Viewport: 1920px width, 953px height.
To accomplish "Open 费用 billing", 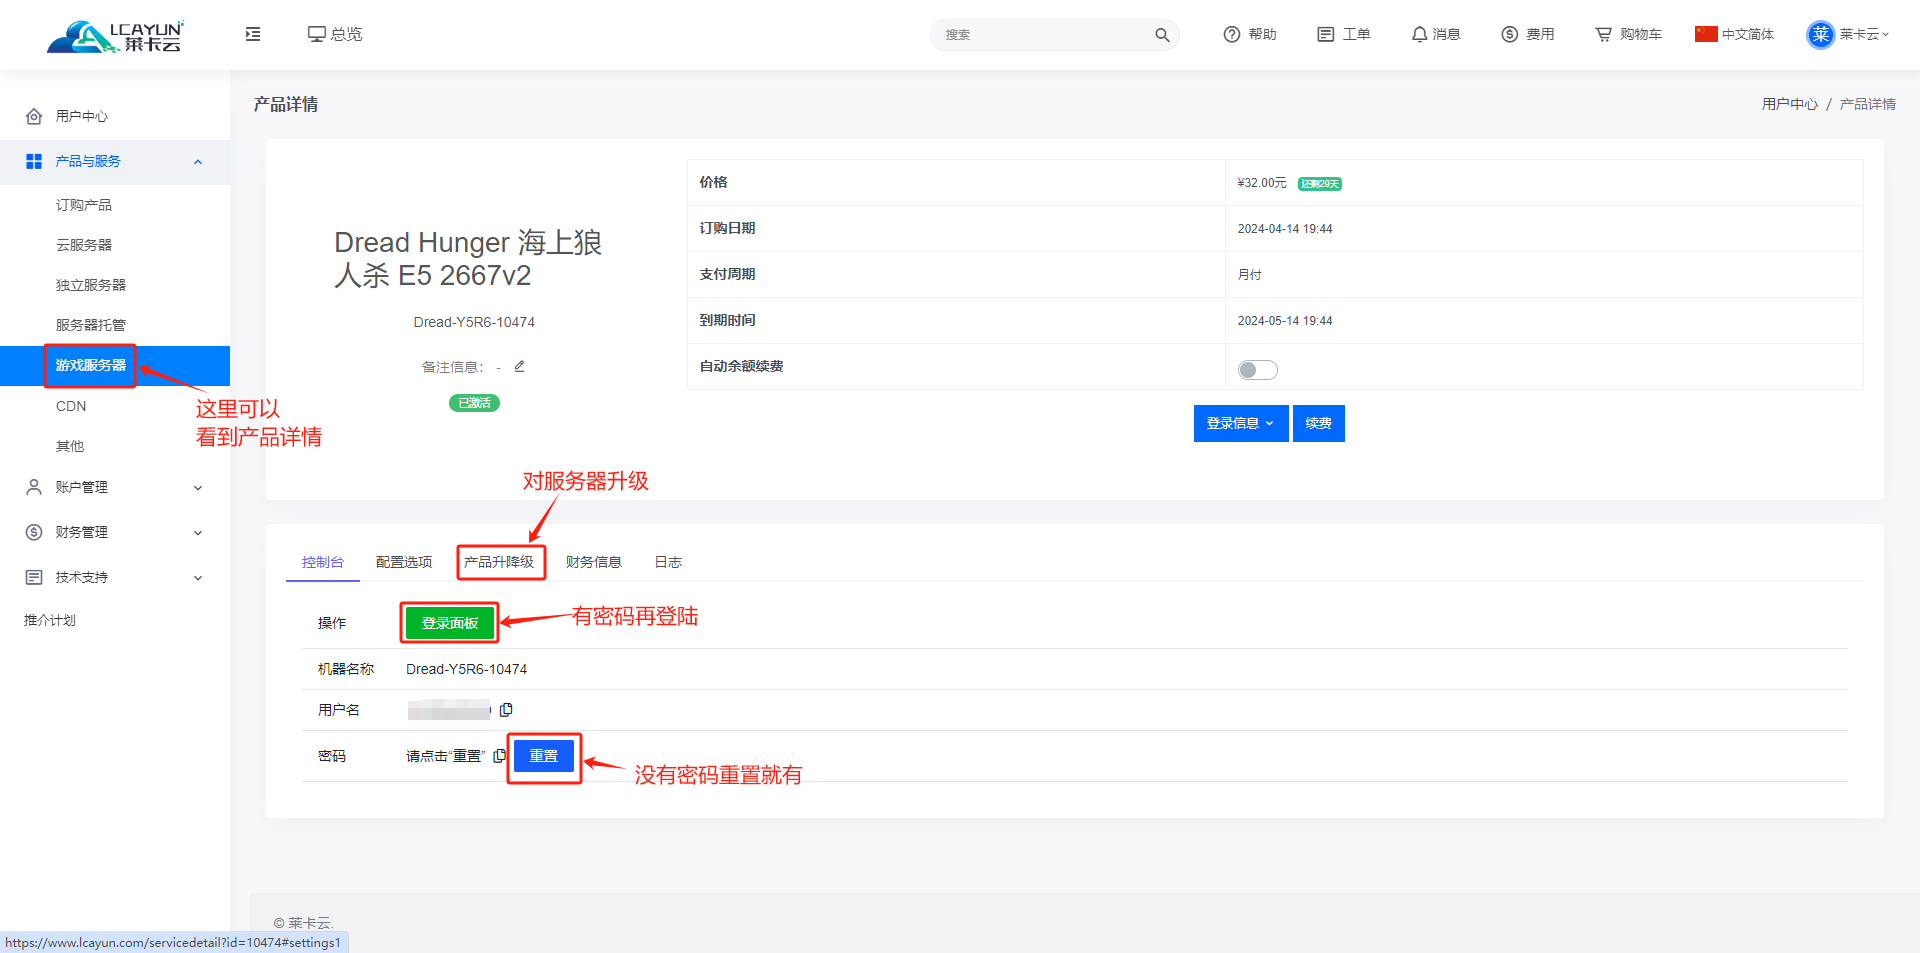I will 1528,34.
